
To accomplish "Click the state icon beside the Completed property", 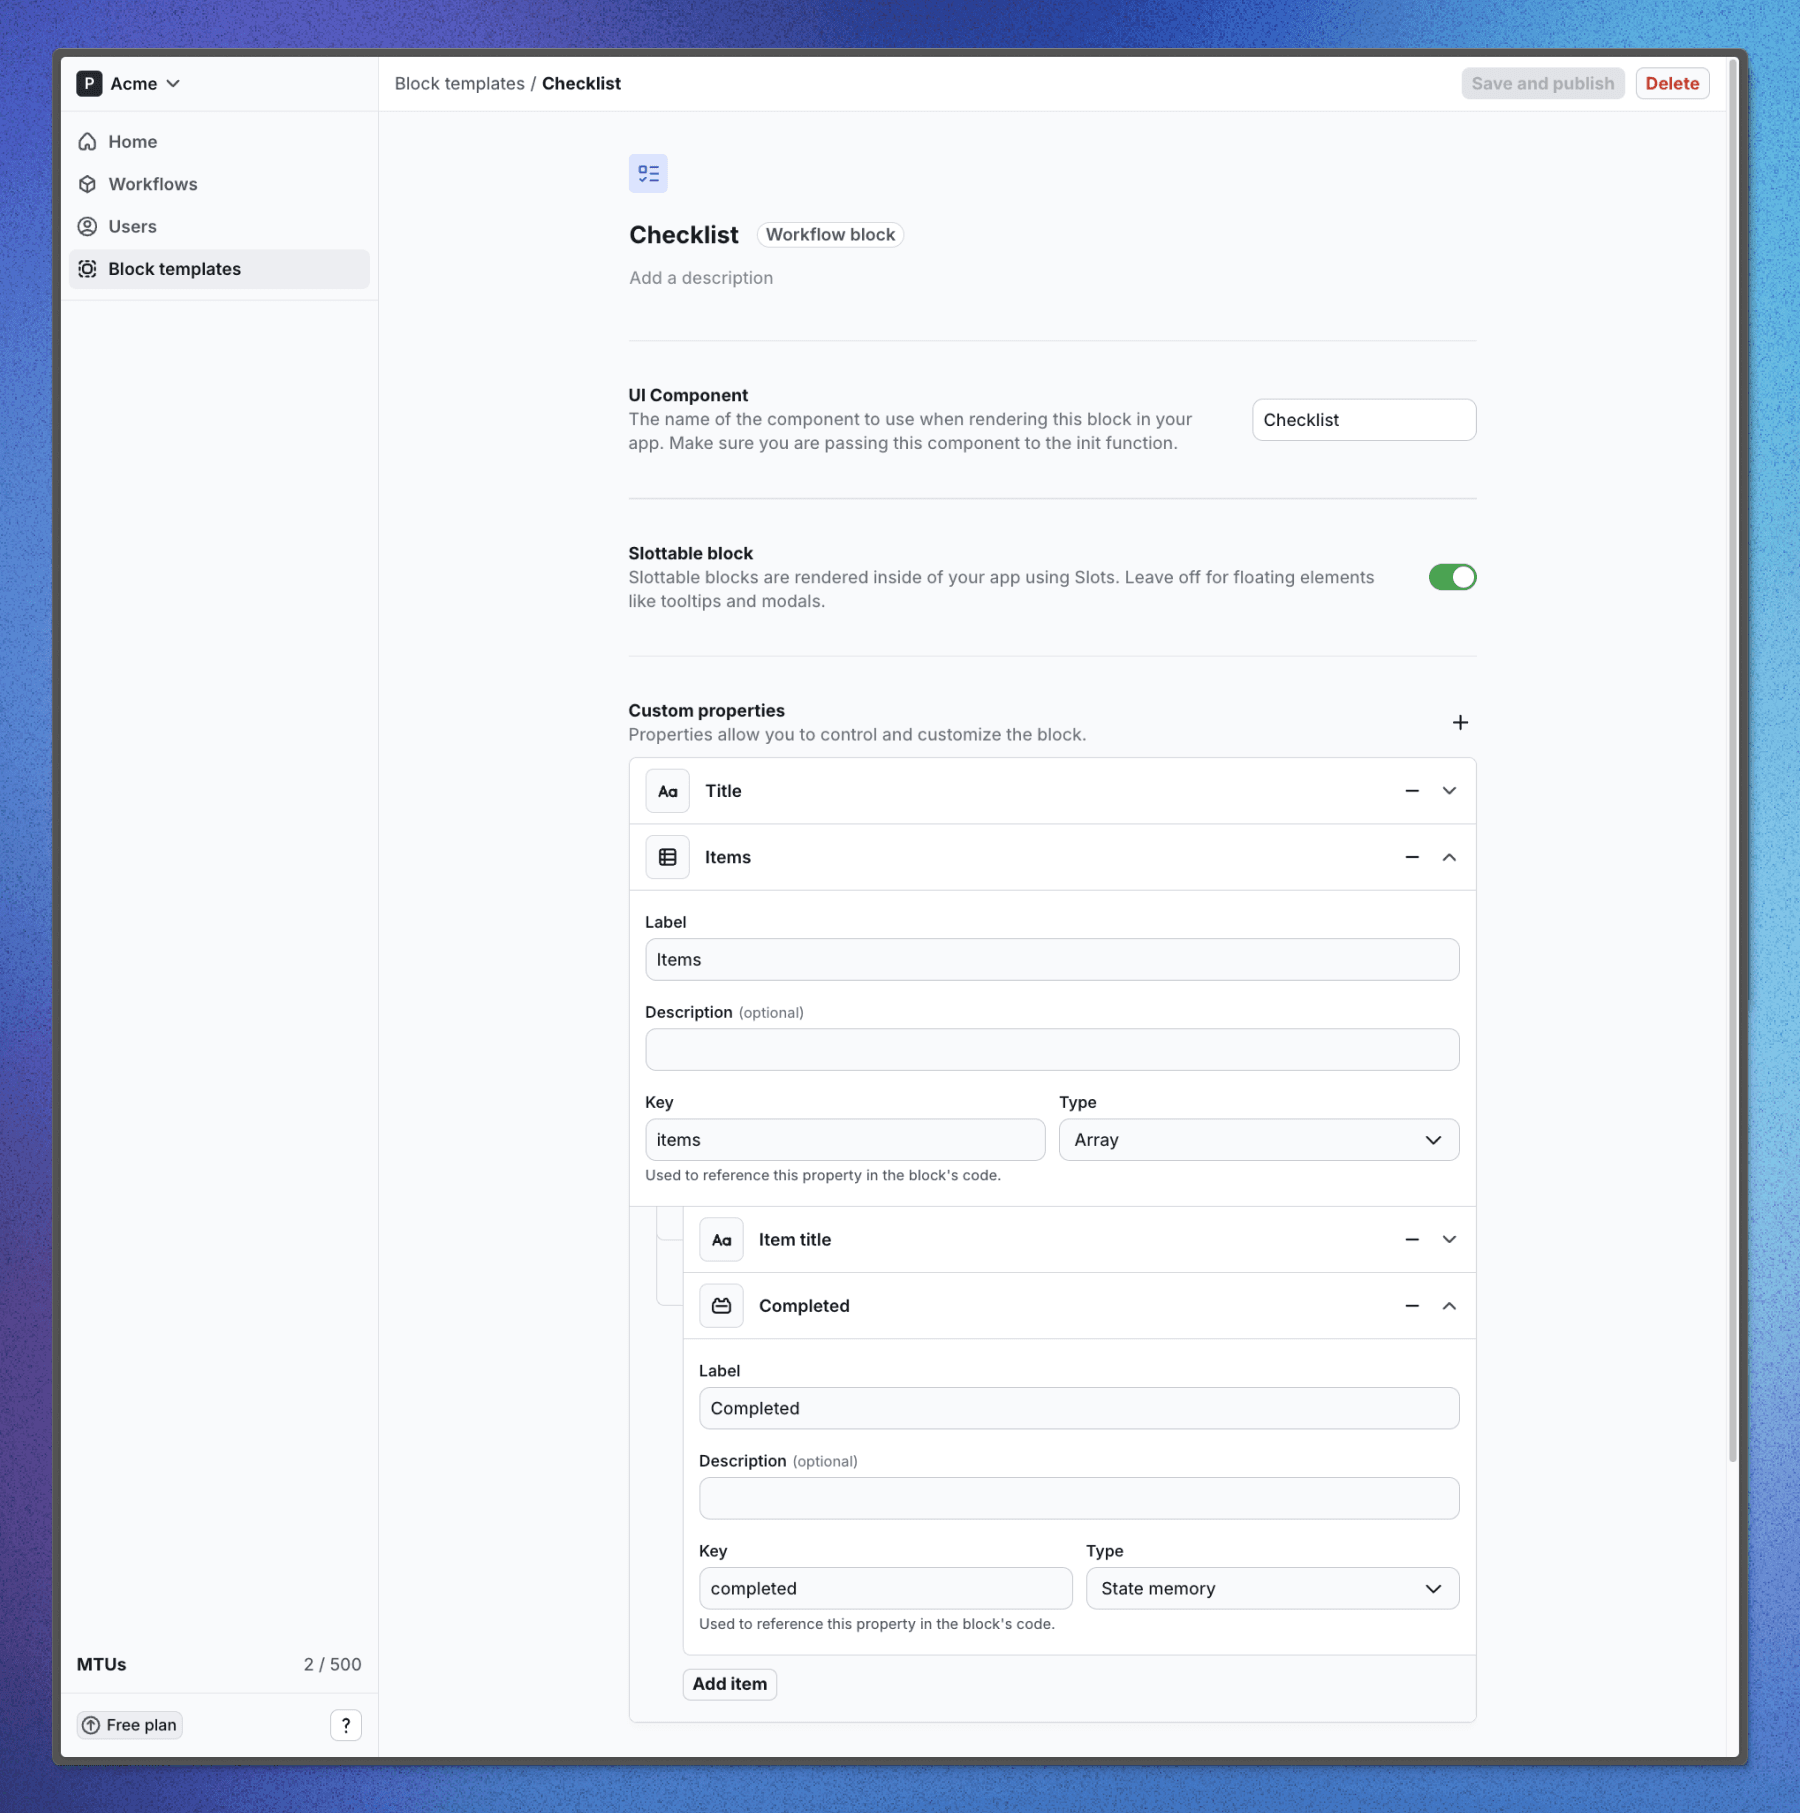I will (721, 1305).
